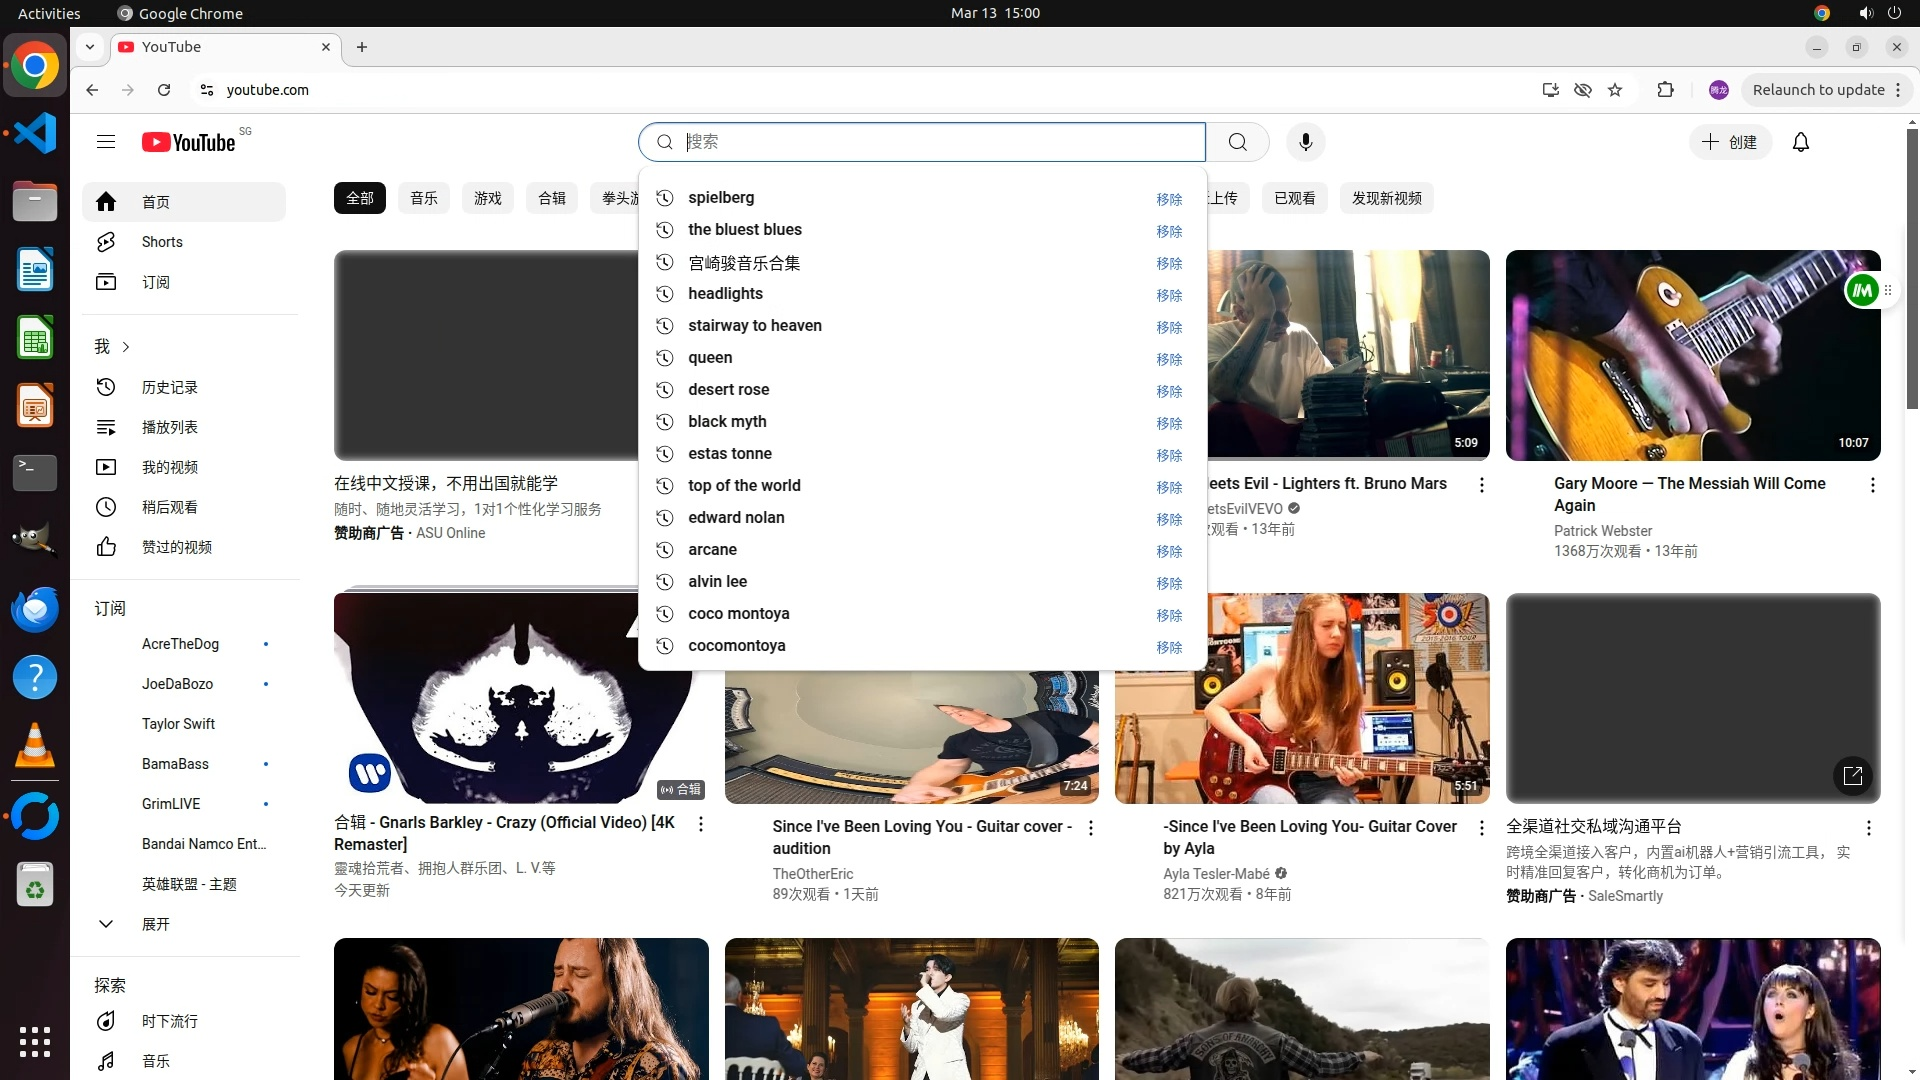The width and height of the screenshot is (1920, 1080).
Task: Choose 'stairway to heaven' search suggestion
Action: pos(754,326)
